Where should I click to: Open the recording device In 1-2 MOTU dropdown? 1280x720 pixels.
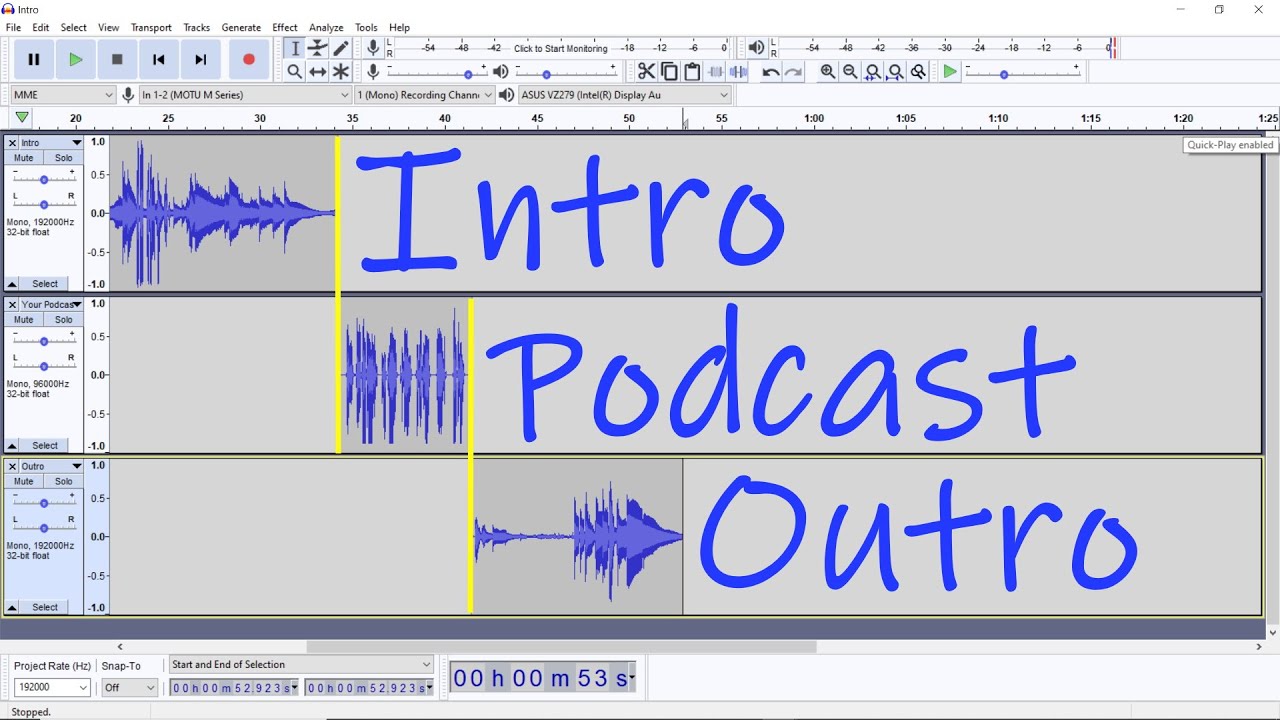click(x=245, y=95)
